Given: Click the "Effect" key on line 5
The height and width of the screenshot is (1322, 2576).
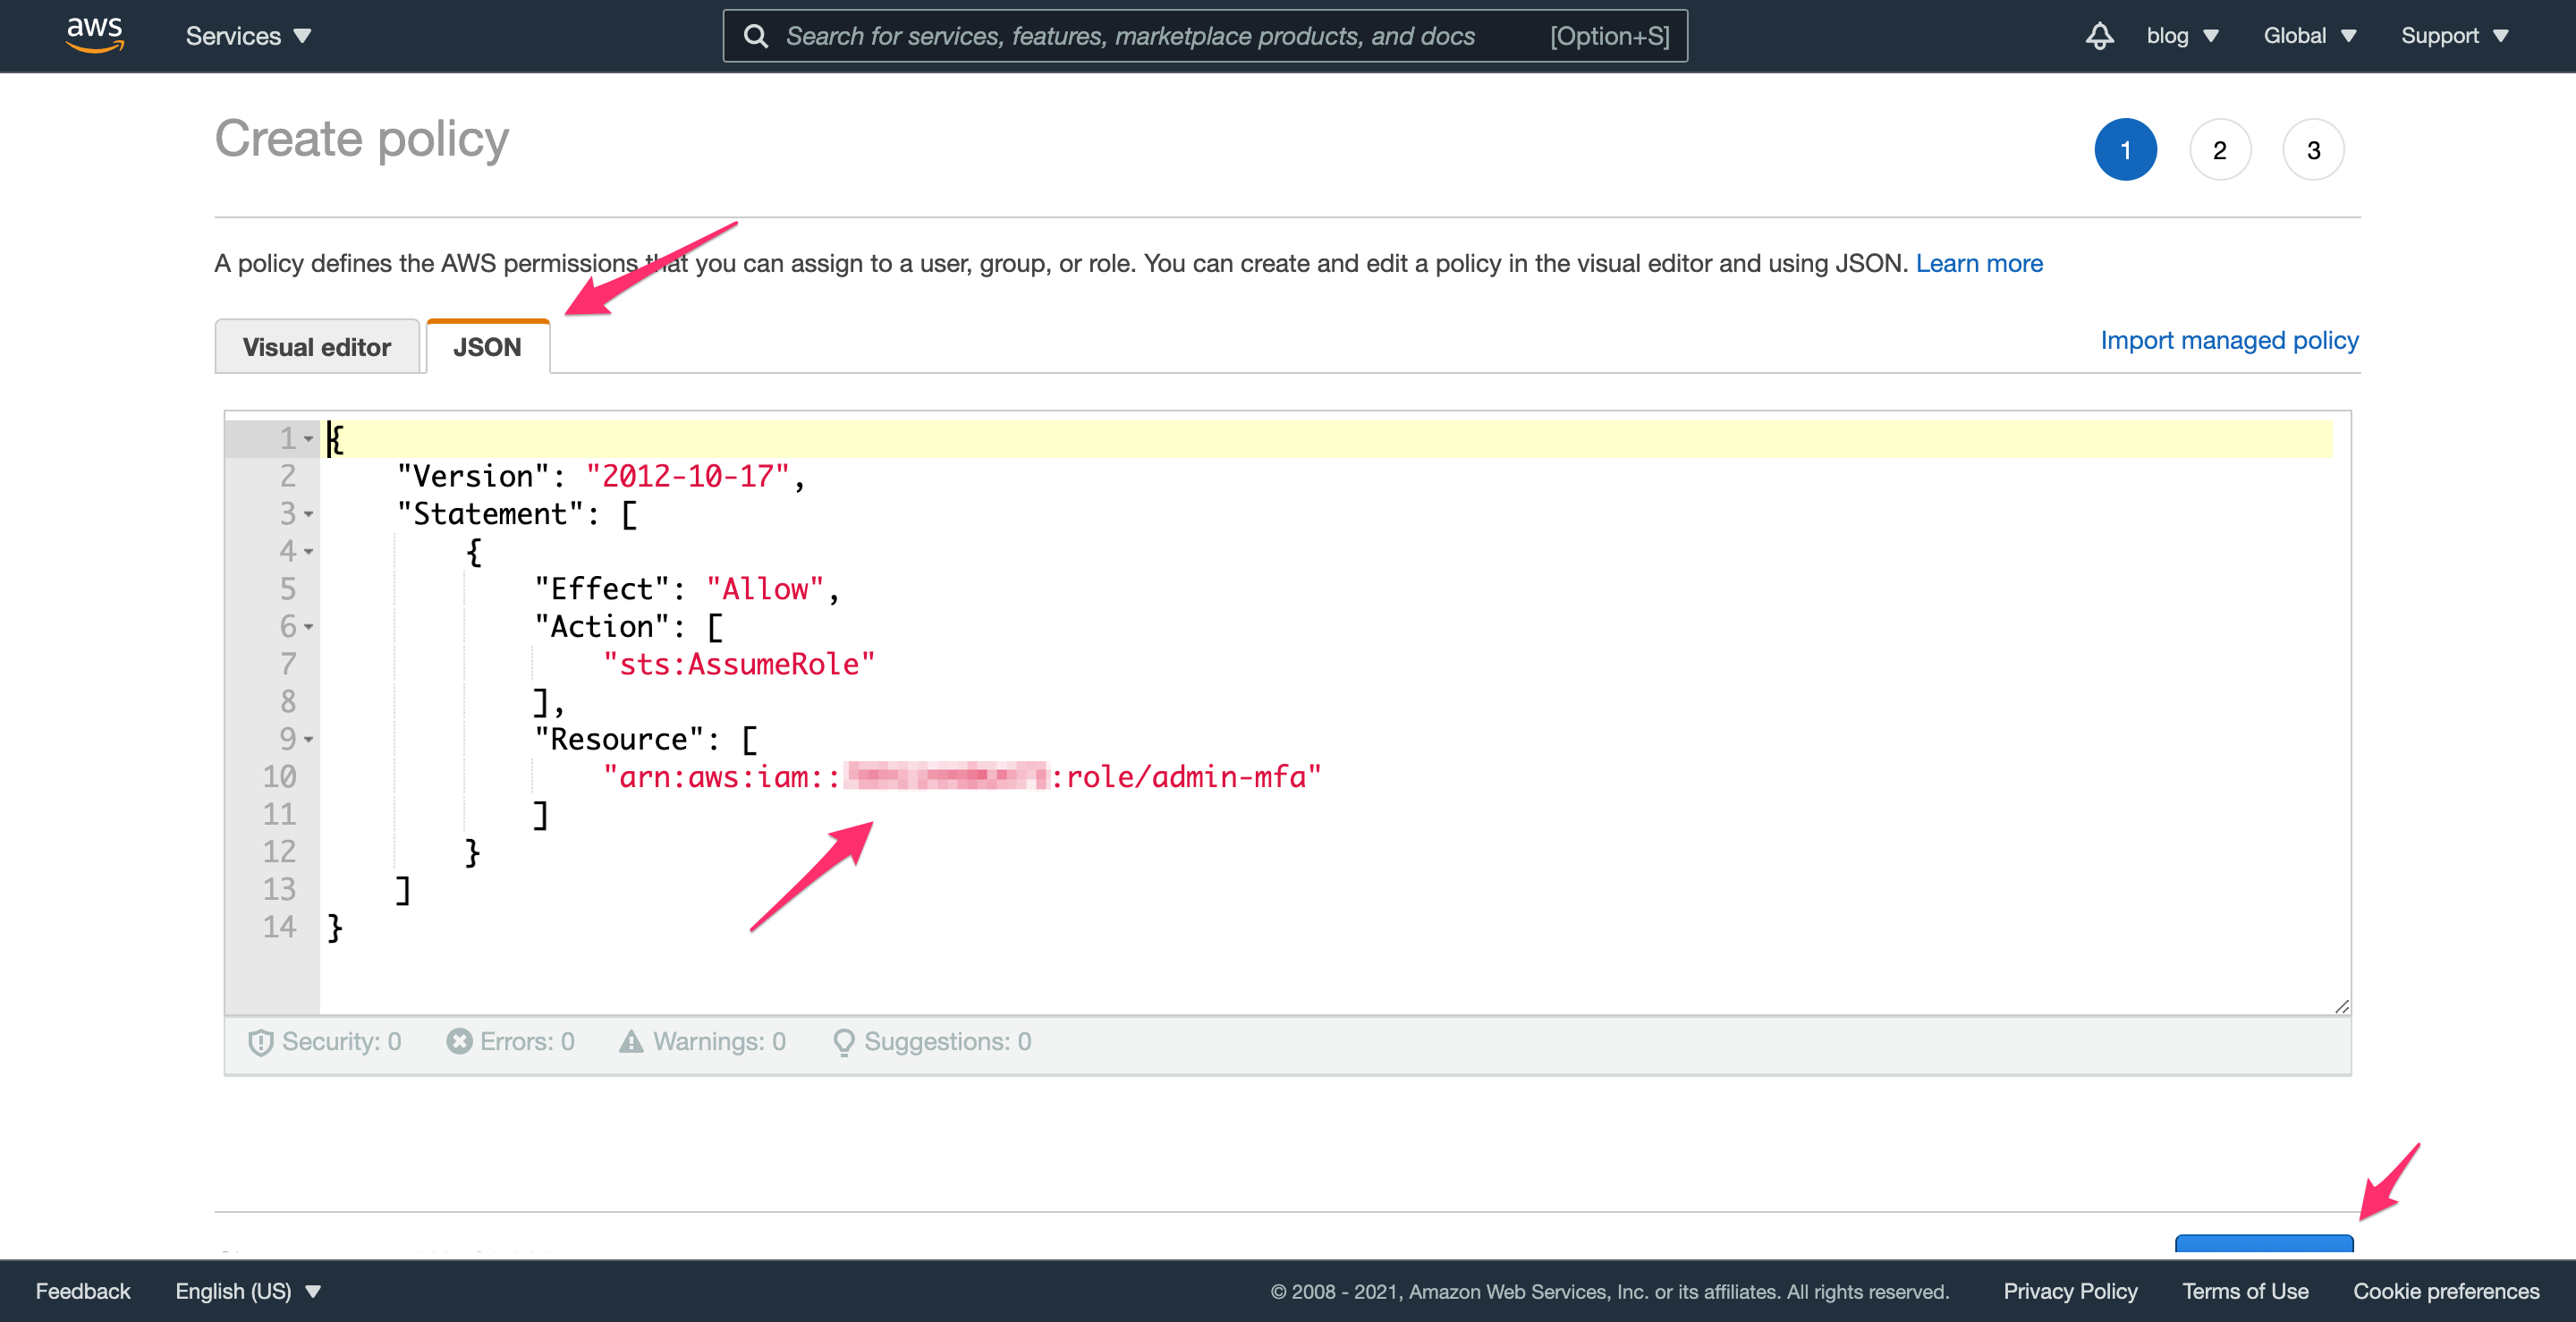Looking at the screenshot, I should coord(602,590).
